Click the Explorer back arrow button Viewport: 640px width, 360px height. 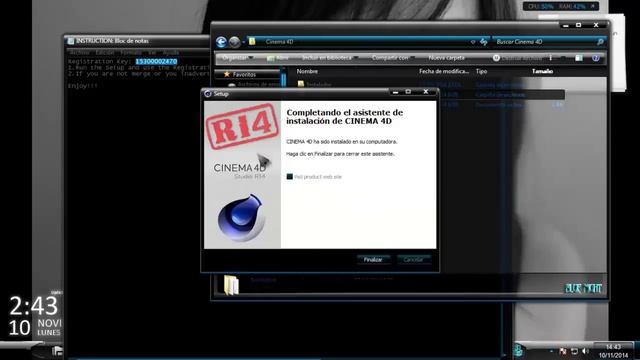click(x=221, y=42)
